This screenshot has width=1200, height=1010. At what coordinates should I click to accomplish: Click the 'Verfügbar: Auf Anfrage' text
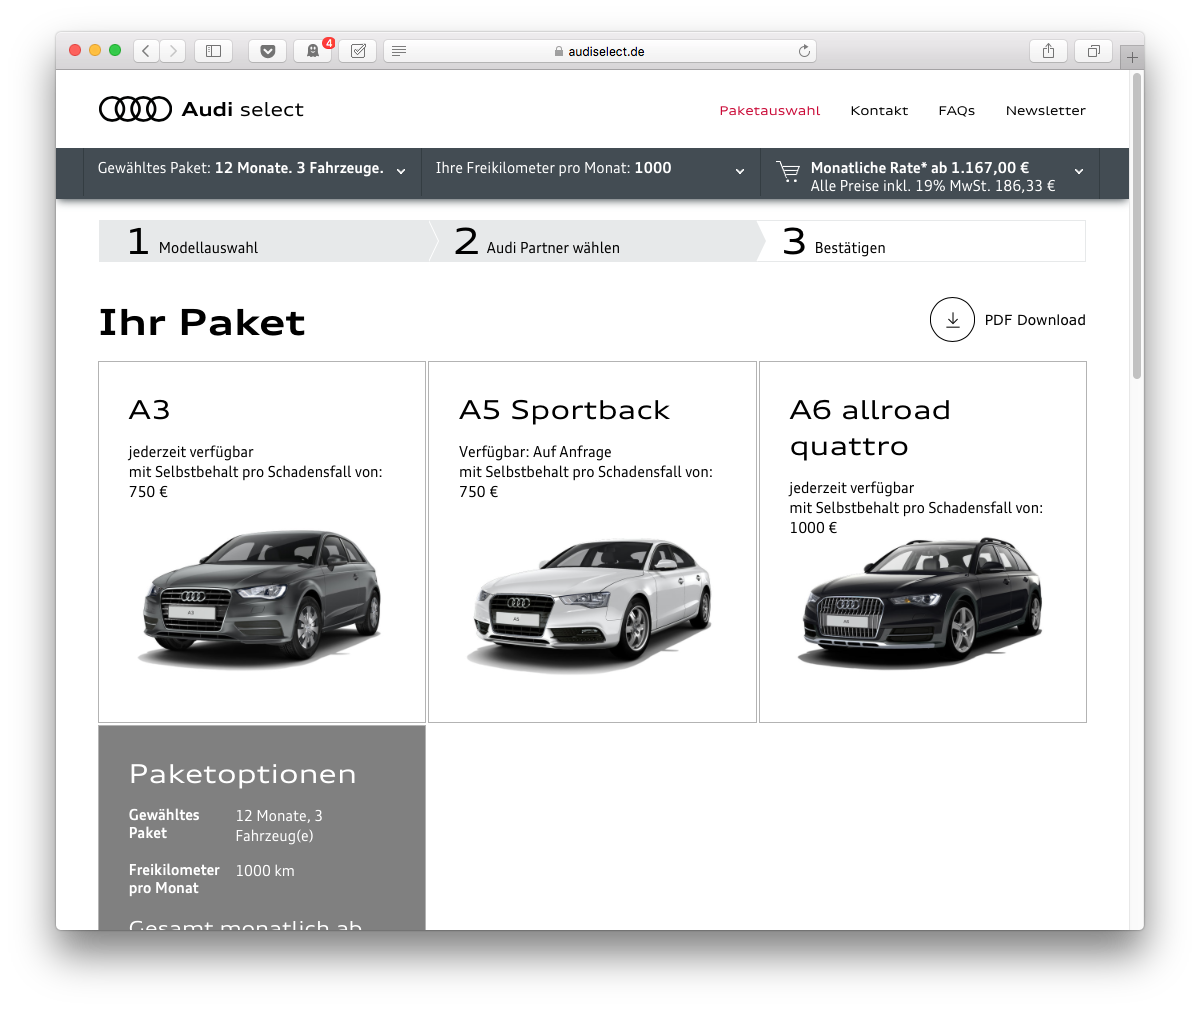point(535,452)
